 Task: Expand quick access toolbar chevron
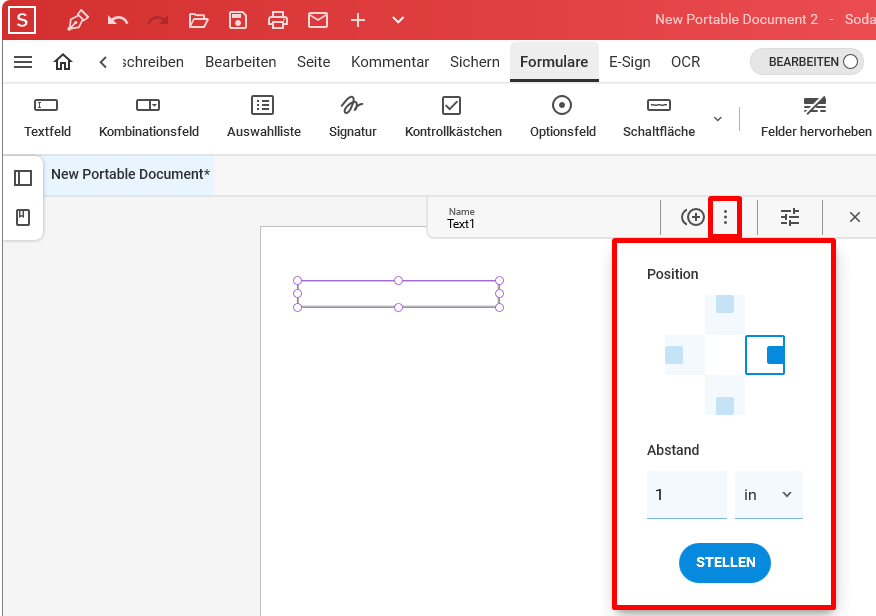tap(398, 21)
